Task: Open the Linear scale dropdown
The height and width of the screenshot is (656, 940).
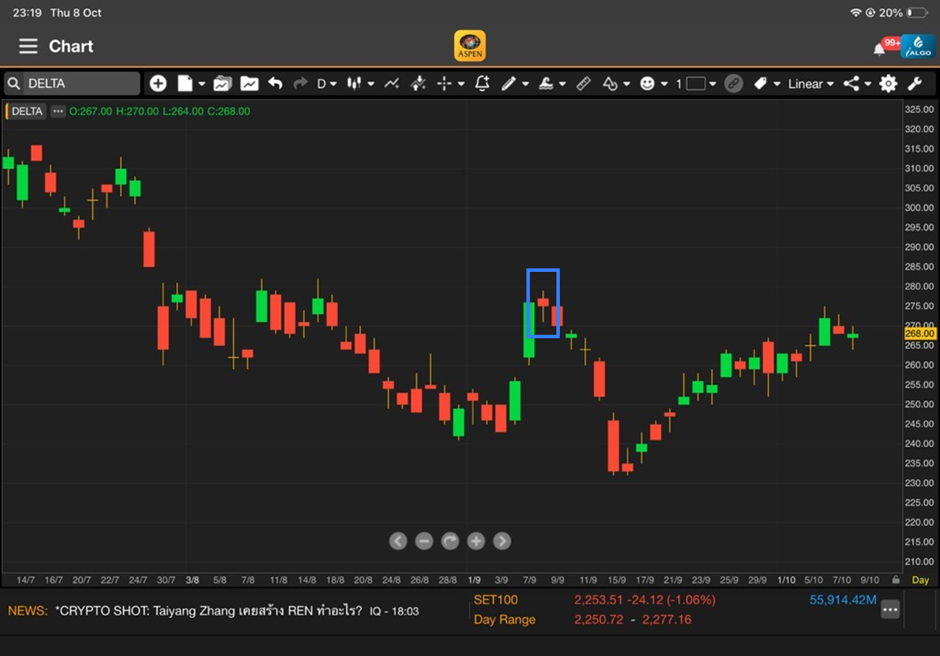Action: tap(811, 83)
